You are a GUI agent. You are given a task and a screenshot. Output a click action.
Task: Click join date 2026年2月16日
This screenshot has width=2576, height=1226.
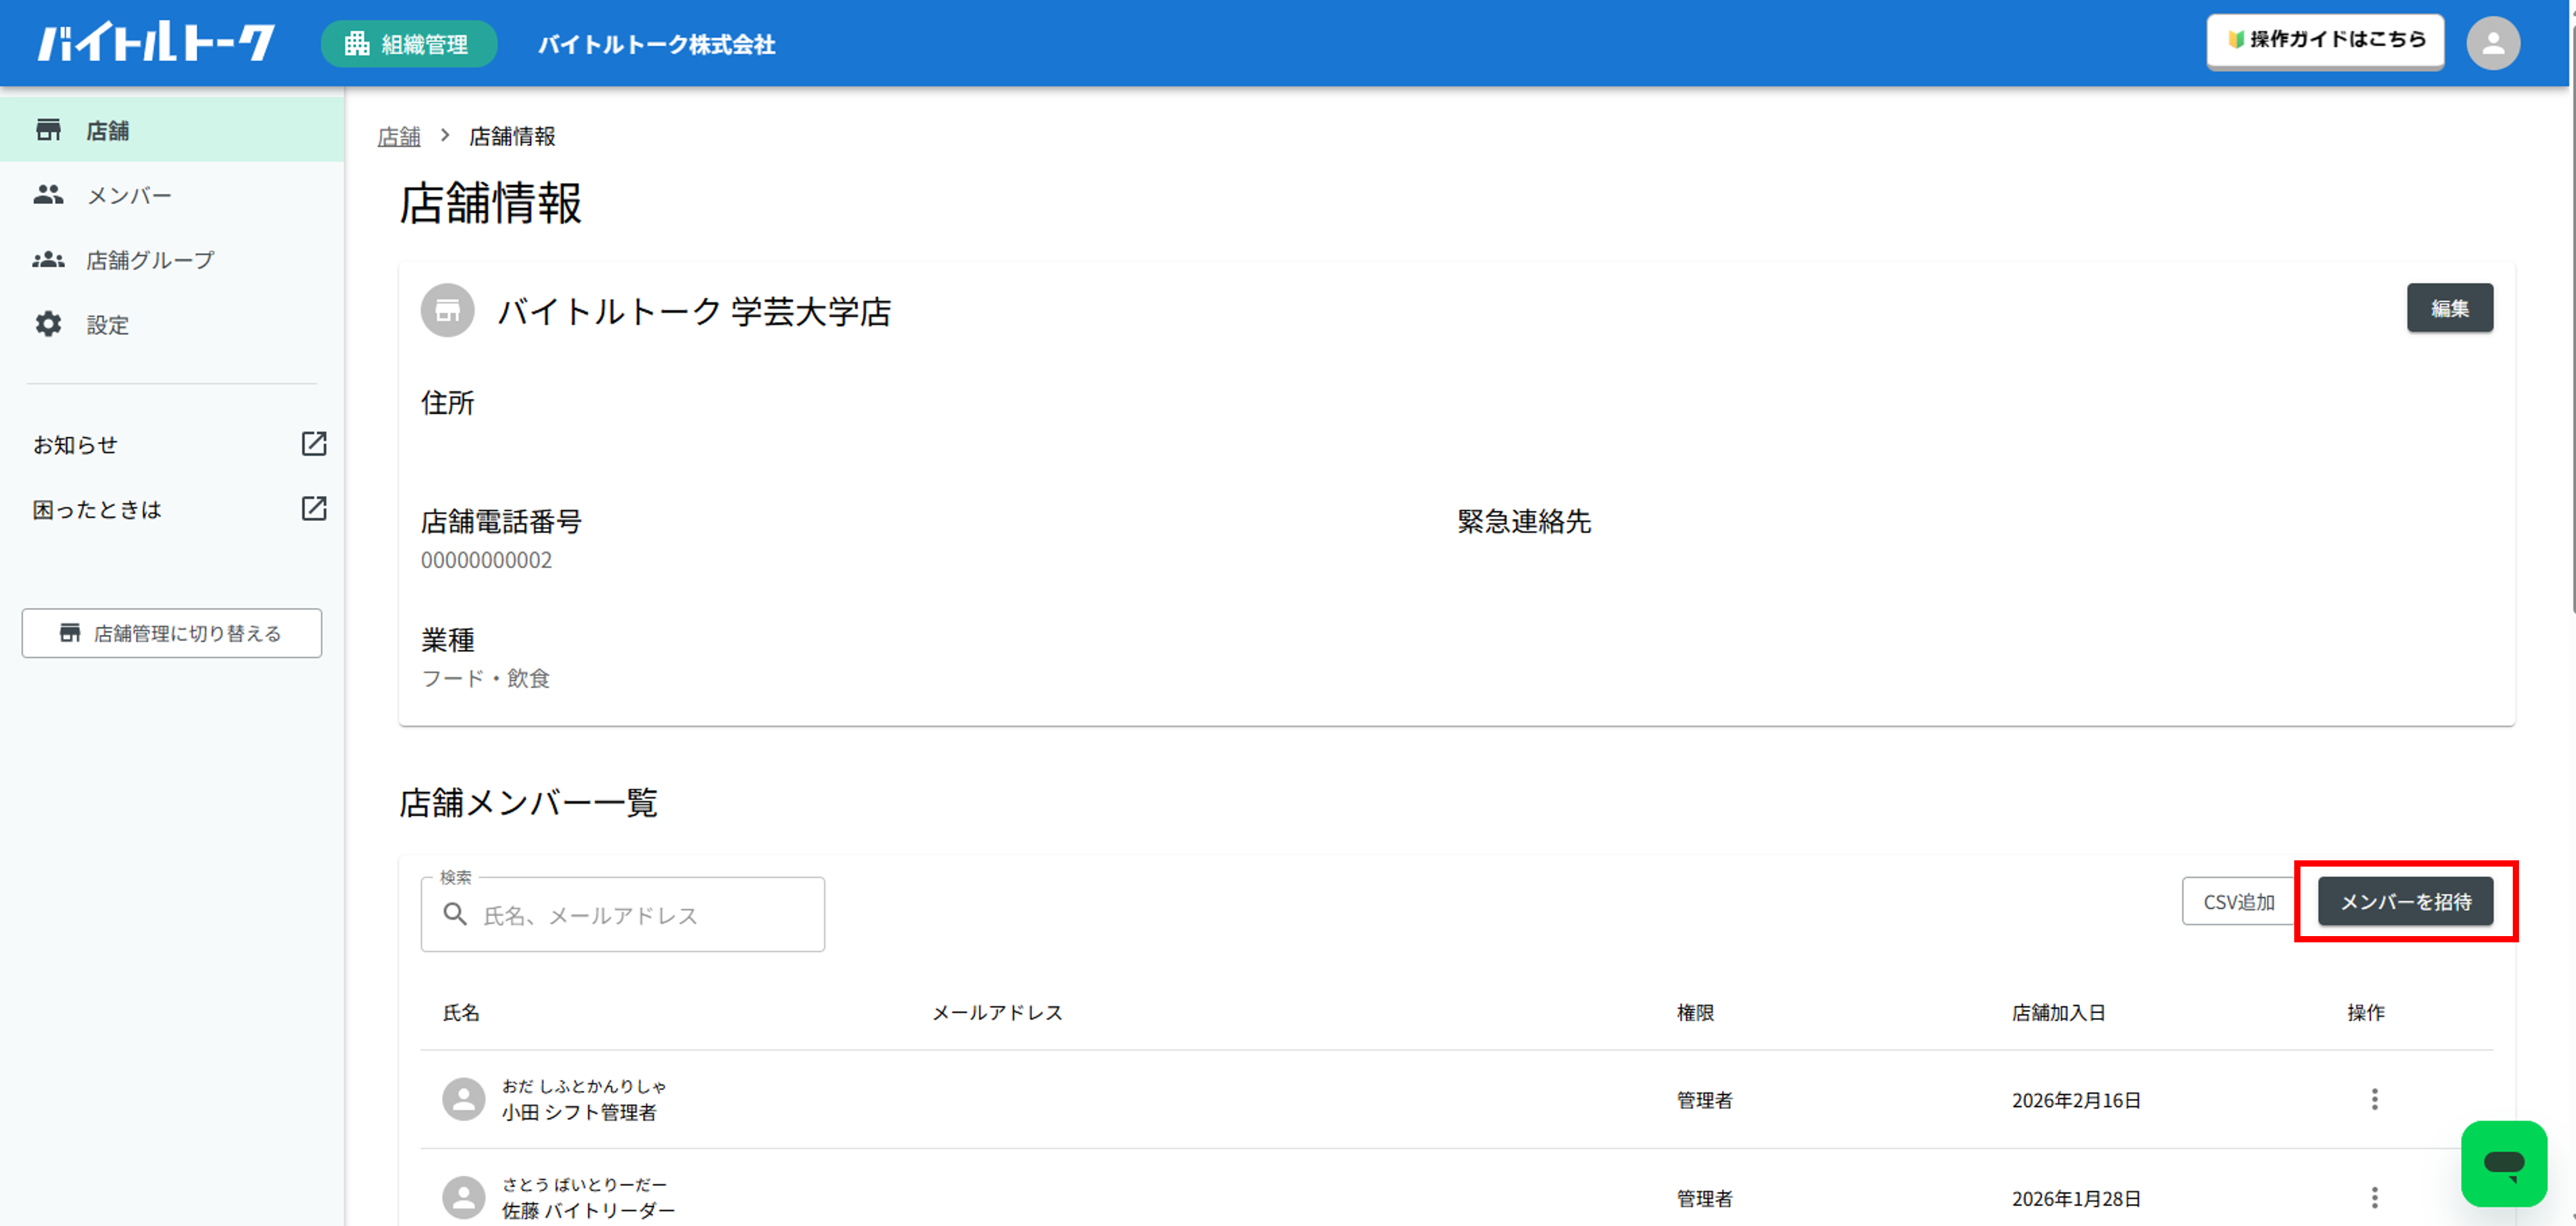click(2076, 1101)
